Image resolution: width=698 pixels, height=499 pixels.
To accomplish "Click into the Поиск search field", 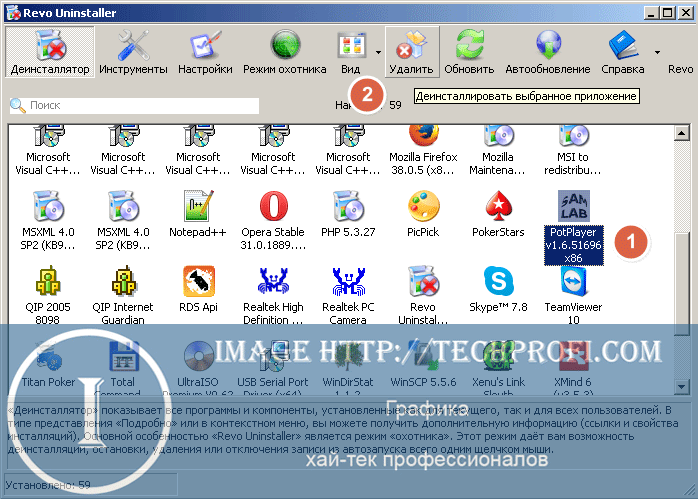I will tap(134, 105).
